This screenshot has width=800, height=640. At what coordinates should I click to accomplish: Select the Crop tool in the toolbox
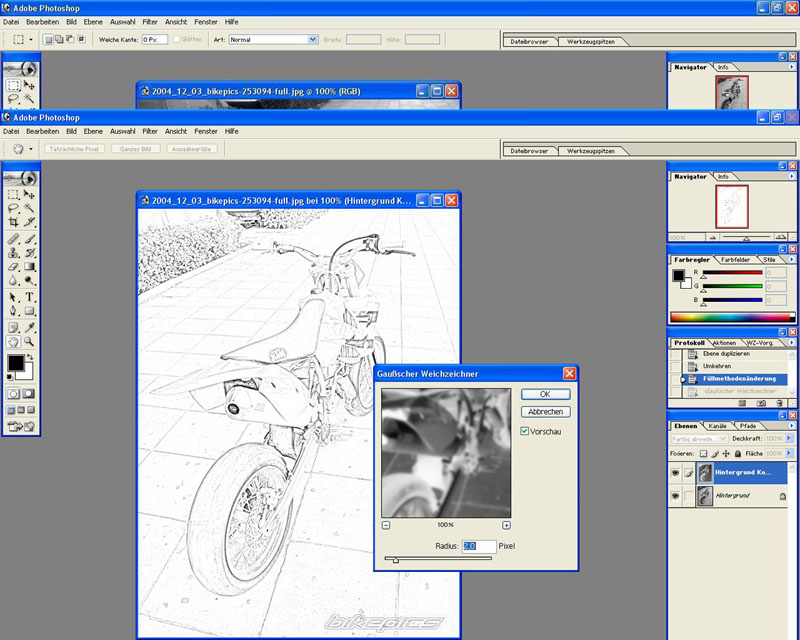click(x=13, y=222)
